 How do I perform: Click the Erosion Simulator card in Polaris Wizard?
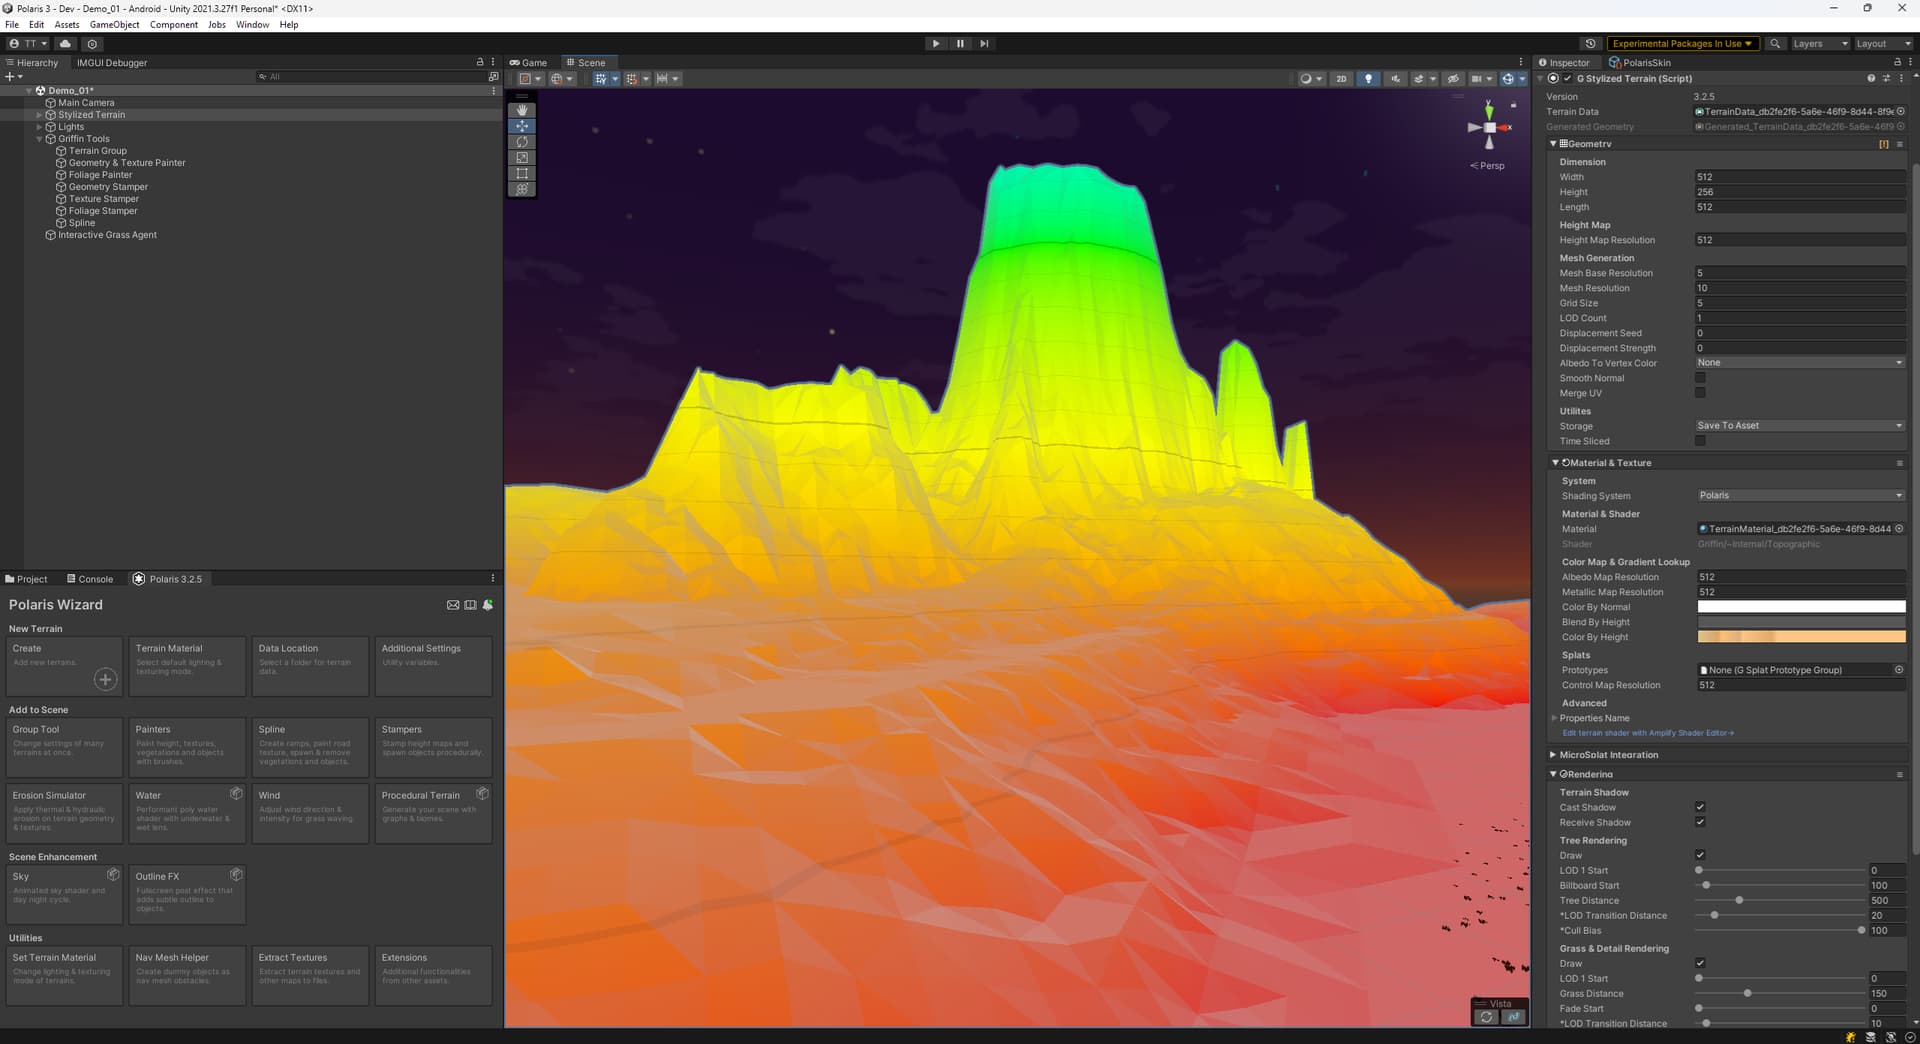point(64,812)
